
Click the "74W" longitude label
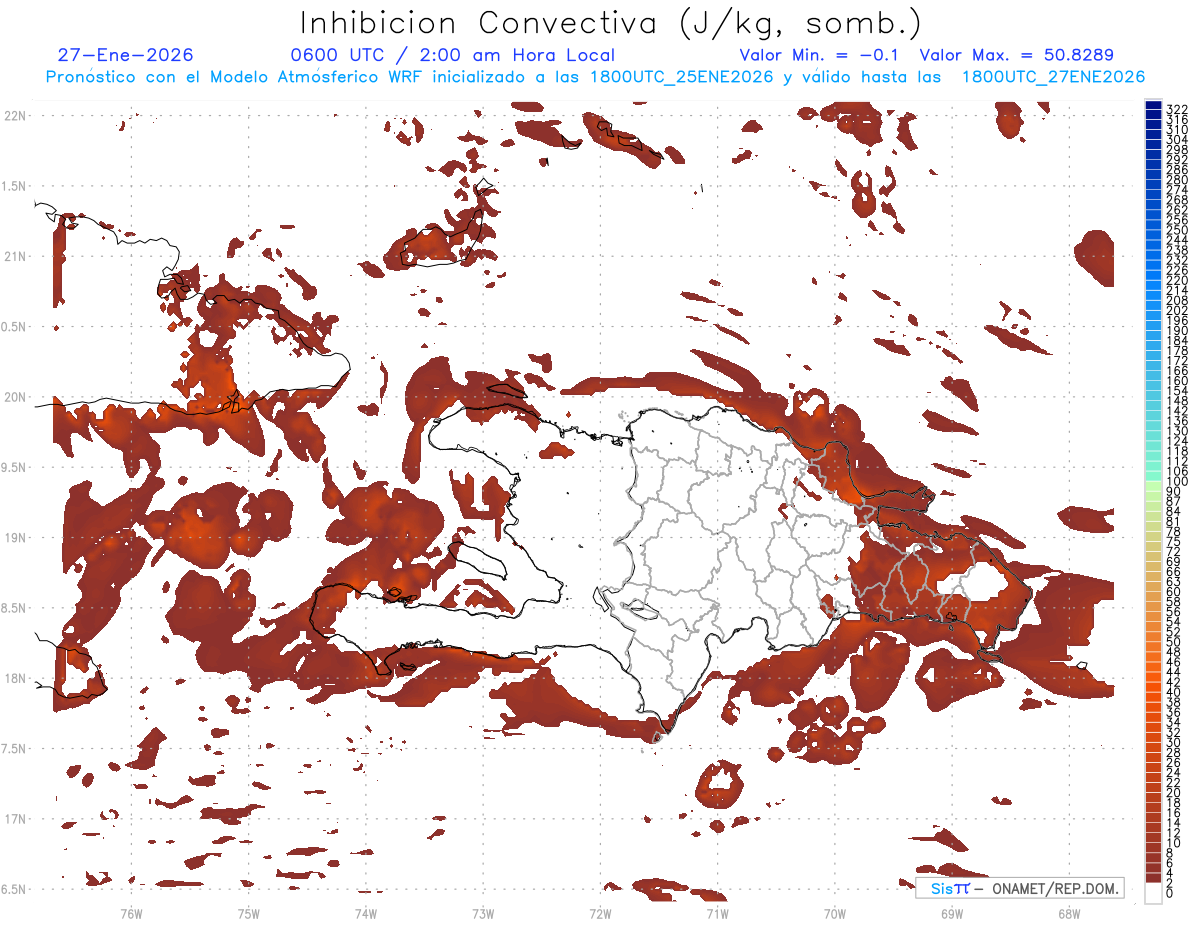(x=365, y=913)
